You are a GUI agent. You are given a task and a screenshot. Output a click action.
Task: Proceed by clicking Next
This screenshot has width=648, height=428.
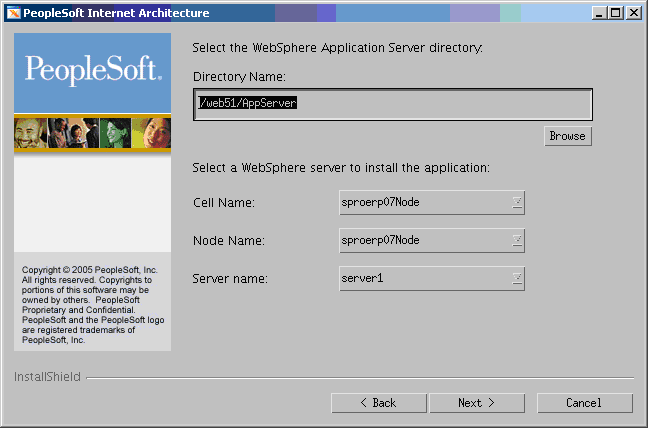(477, 403)
